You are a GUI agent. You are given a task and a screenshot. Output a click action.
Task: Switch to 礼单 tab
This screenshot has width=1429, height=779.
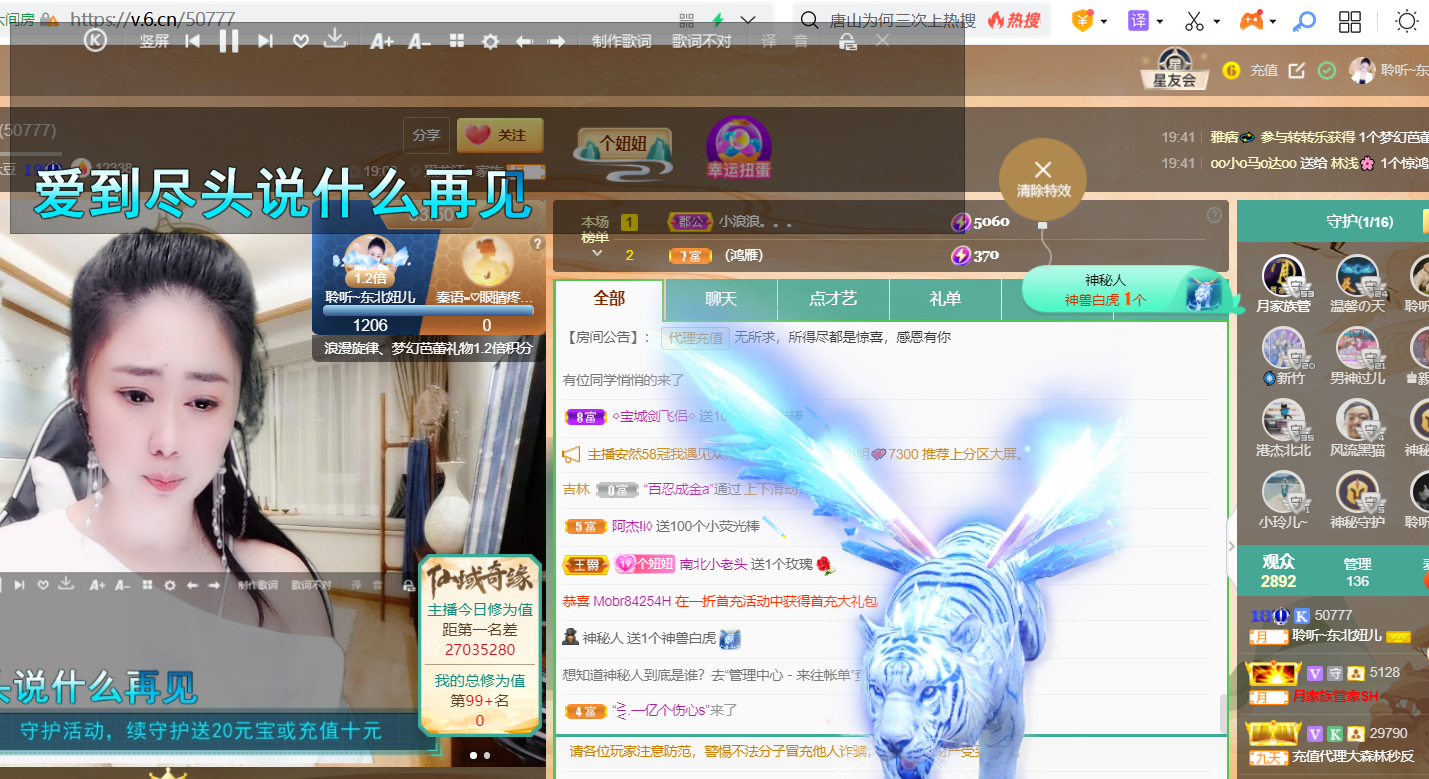coord(945,299)
